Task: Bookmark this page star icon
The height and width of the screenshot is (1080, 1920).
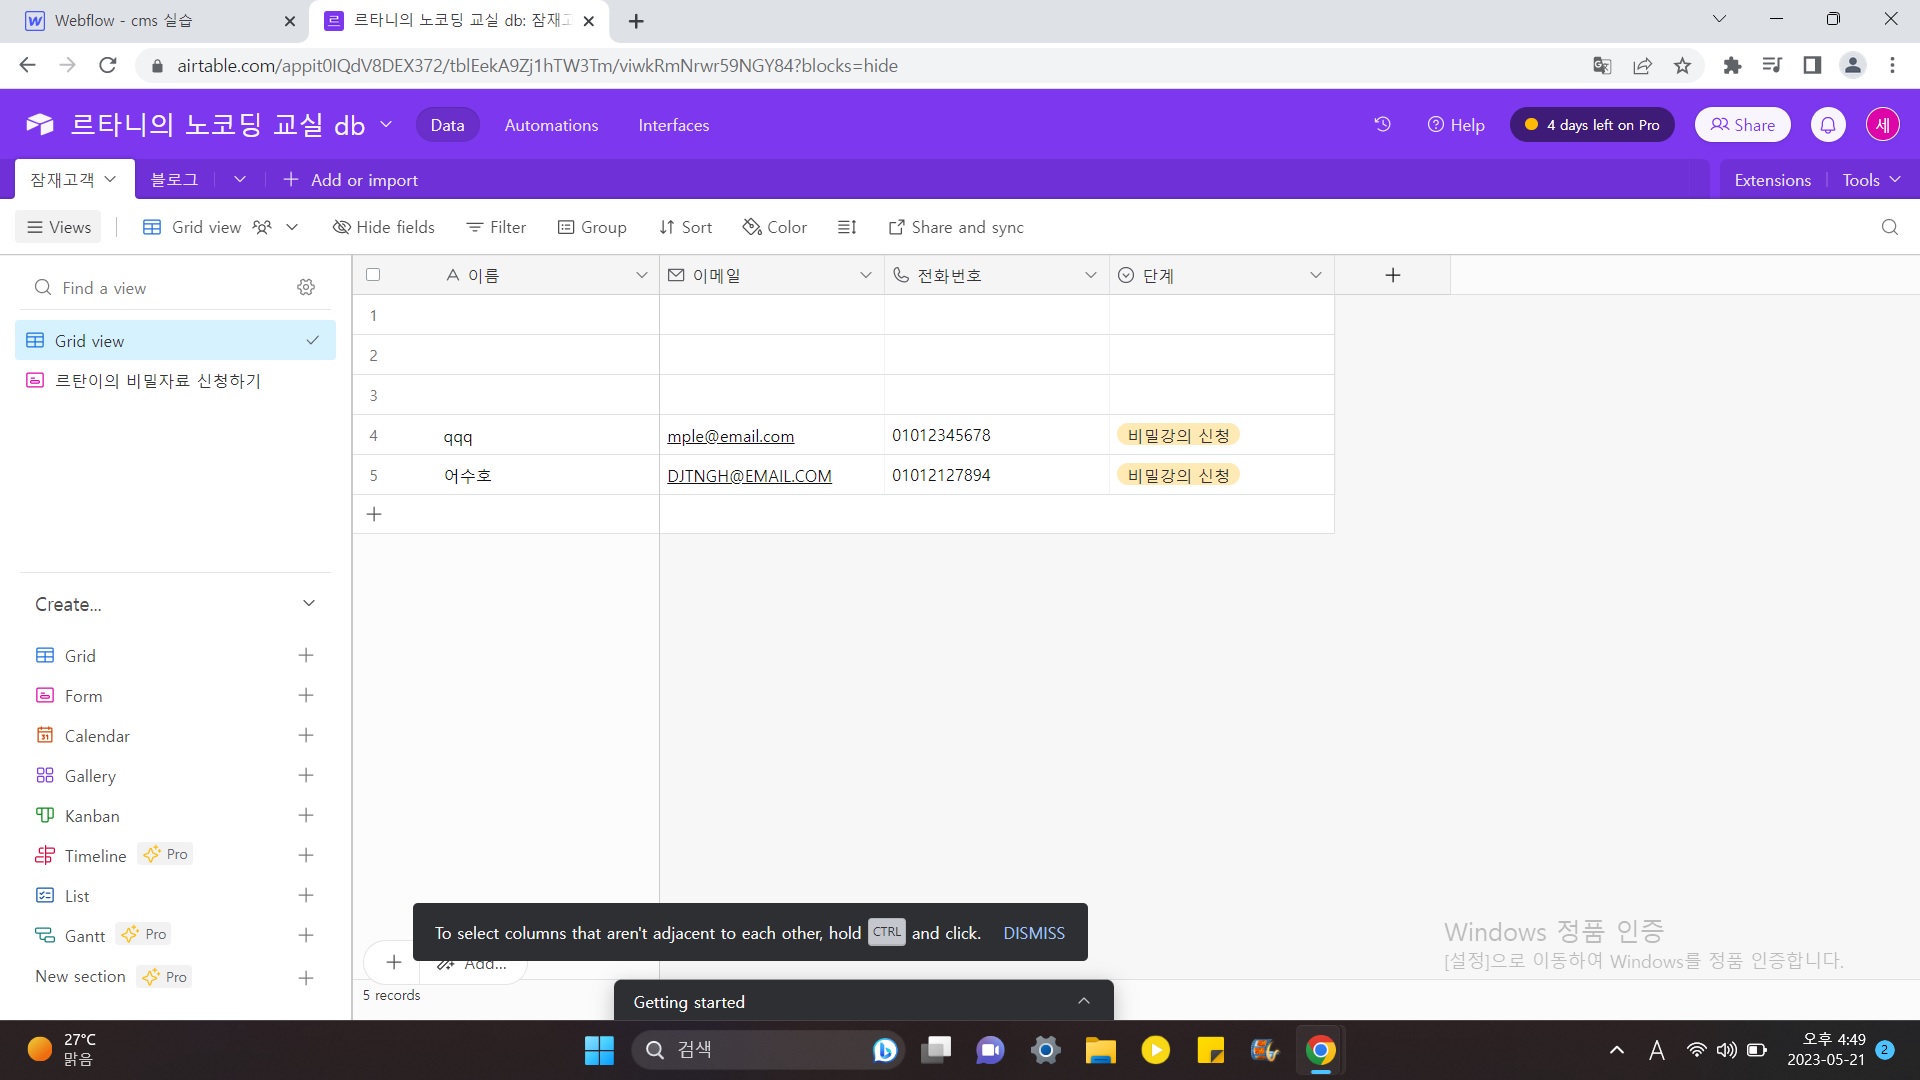Action: coord(1682,66)
